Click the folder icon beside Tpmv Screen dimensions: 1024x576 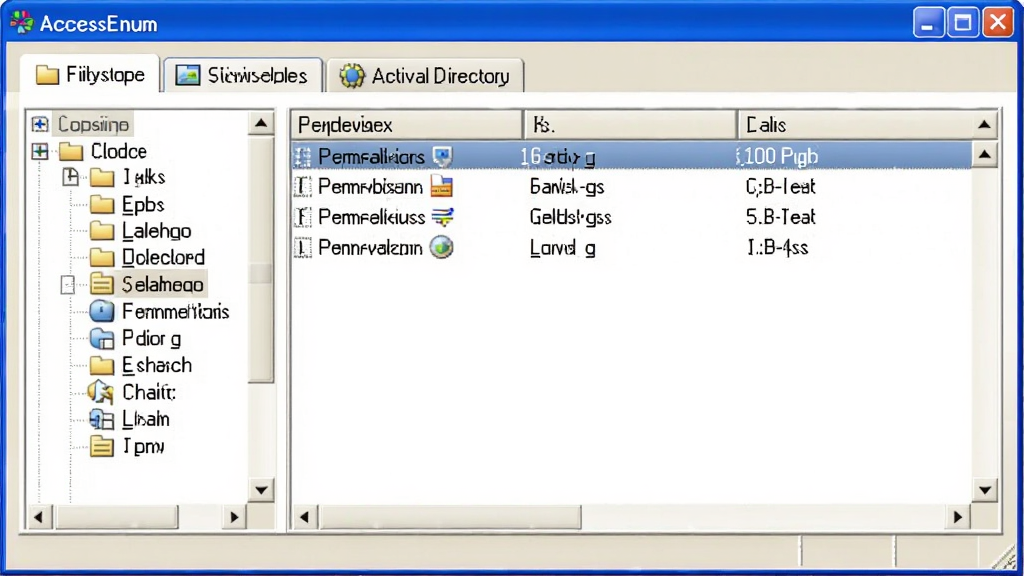[x=102, y=446]
